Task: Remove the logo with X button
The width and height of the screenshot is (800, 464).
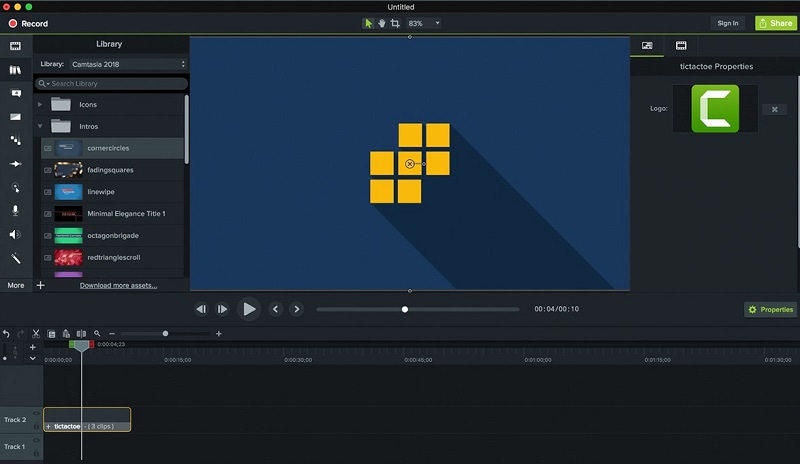Action: (774, 109)
